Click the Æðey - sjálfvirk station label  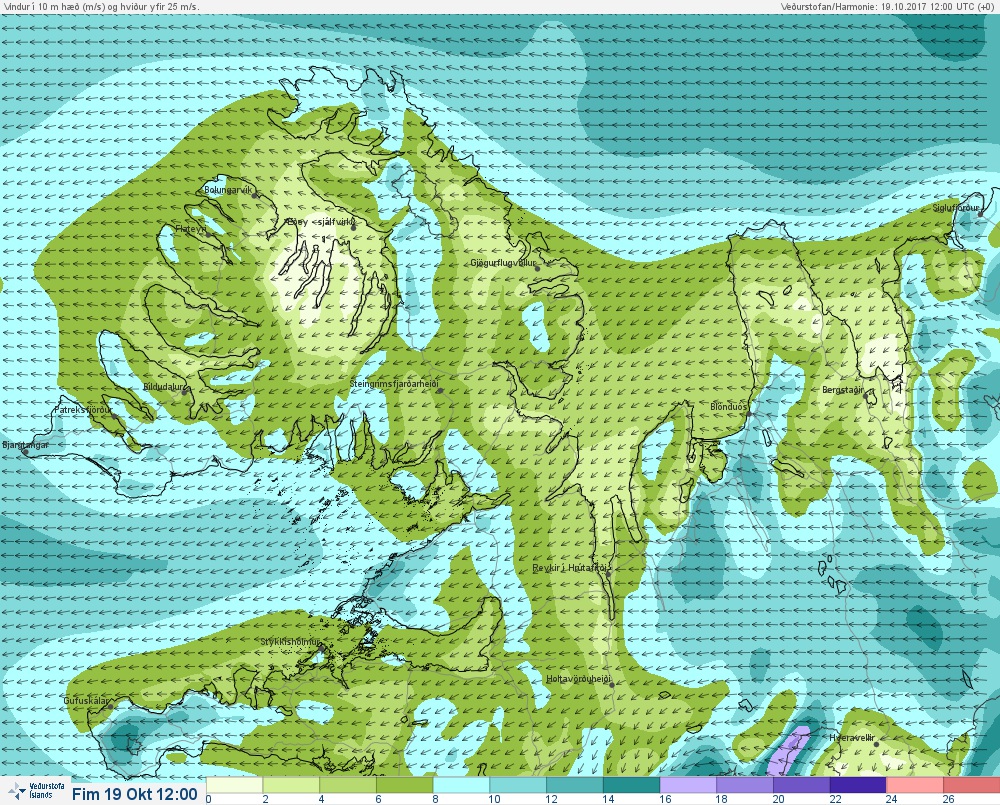click(321, 222)
